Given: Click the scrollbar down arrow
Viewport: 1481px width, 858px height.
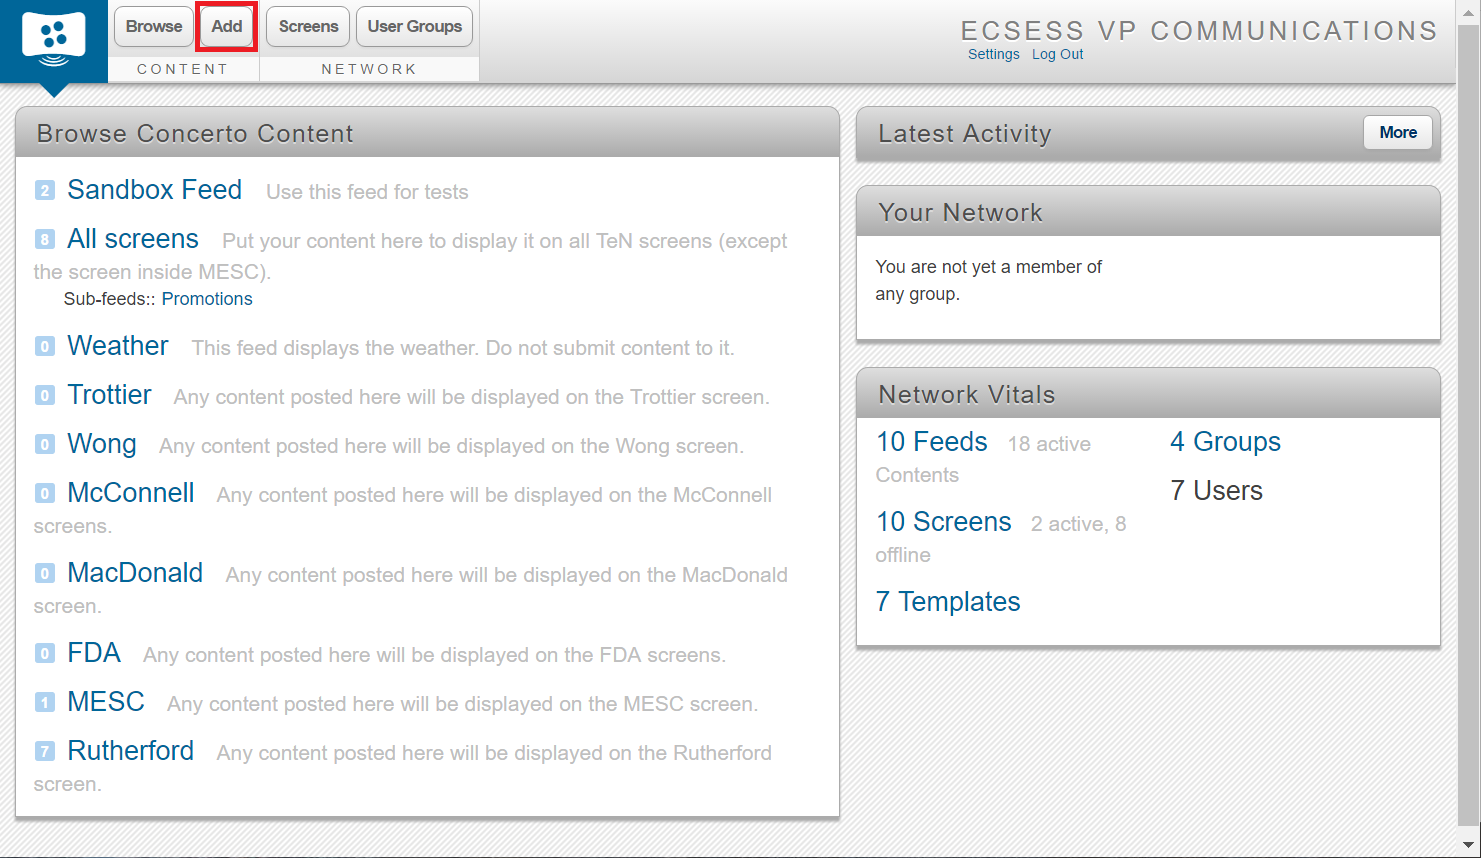Looking at the screenshot, I should coord(1468,845).
